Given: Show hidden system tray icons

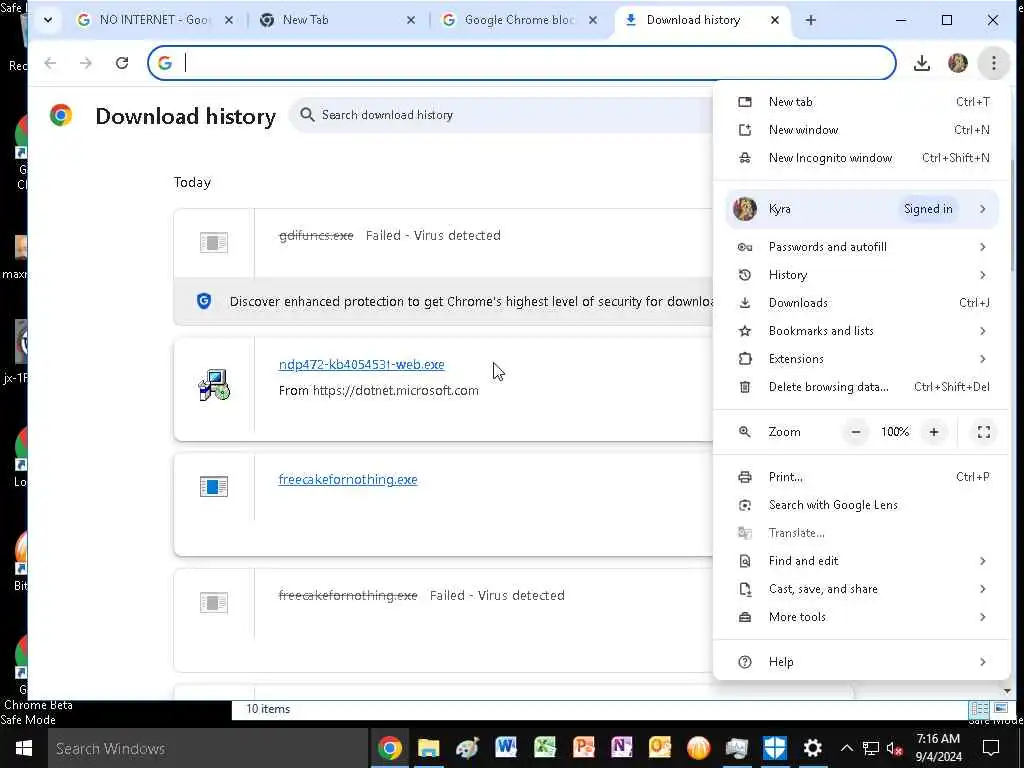Looking at the screenshot, I should tap(846, 748).
